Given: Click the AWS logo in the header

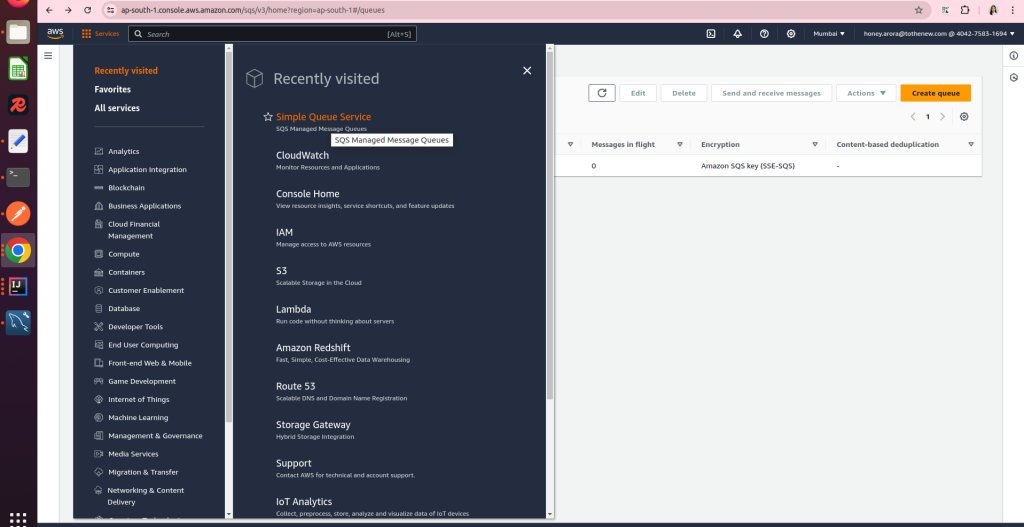Looking at the screenshot, I should (55, 33).
